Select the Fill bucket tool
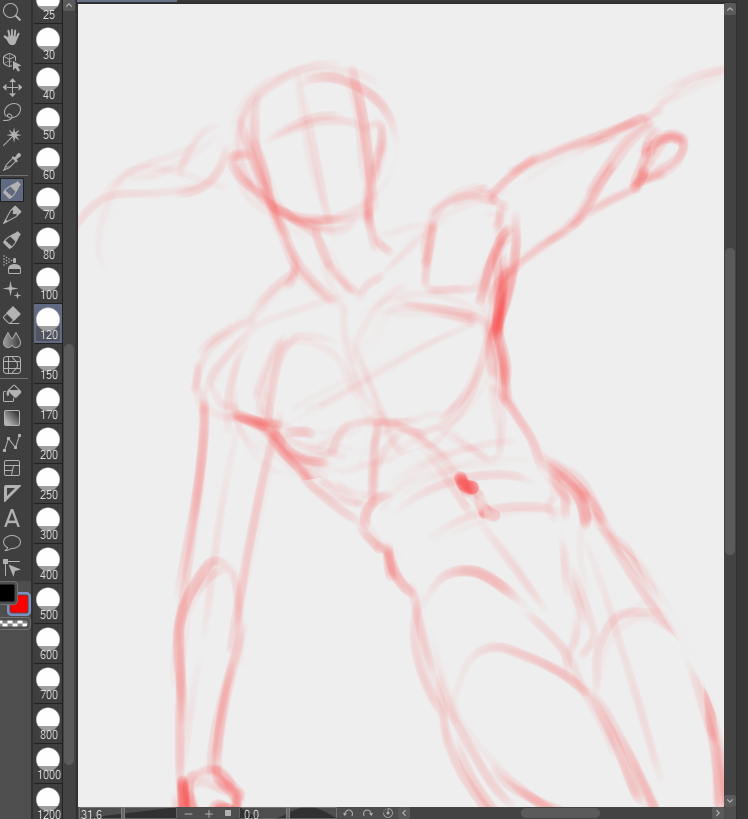Viewport: 748px width, 819px height. [12, 392]
